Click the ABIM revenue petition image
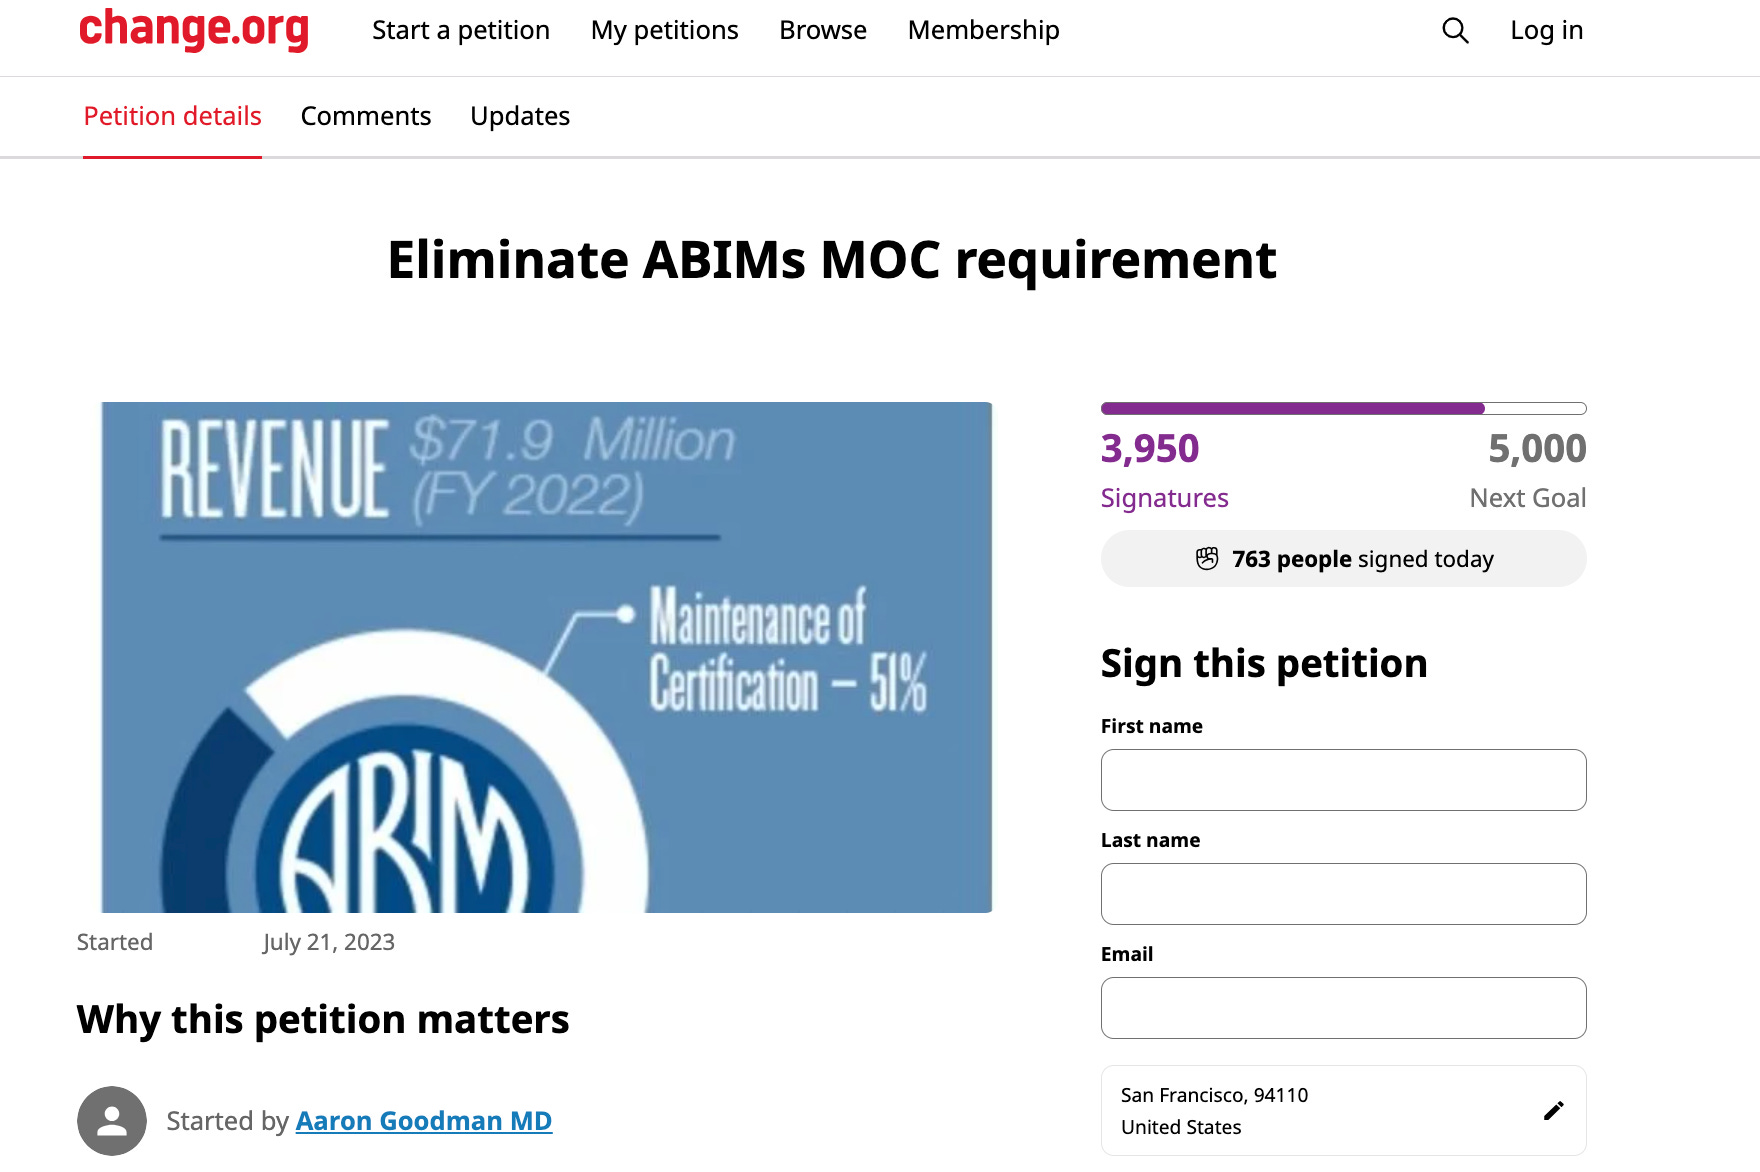The height and width of the screenshot is (1172, 1760). click(x=547, y=657)
